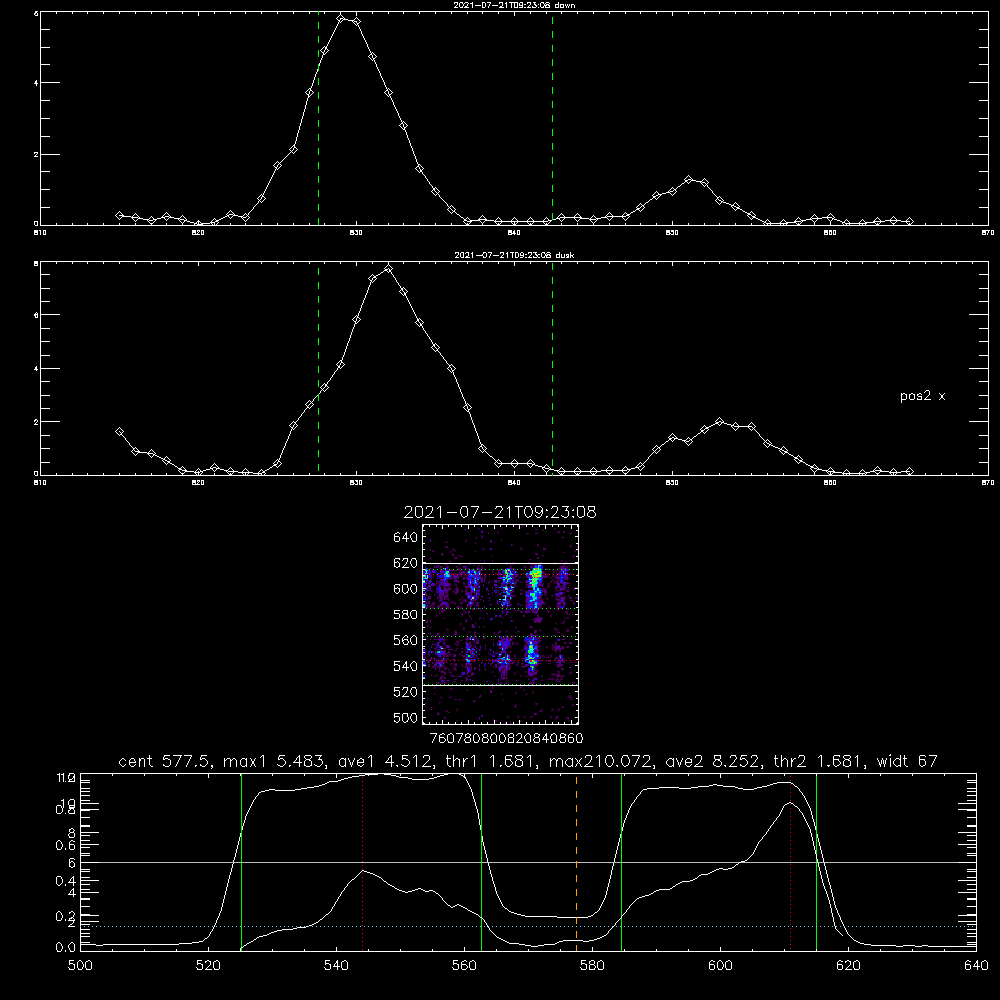
Task: Click the 850 tick label under dusk plot
Action: pyautogui.click(x=672, y=483)
